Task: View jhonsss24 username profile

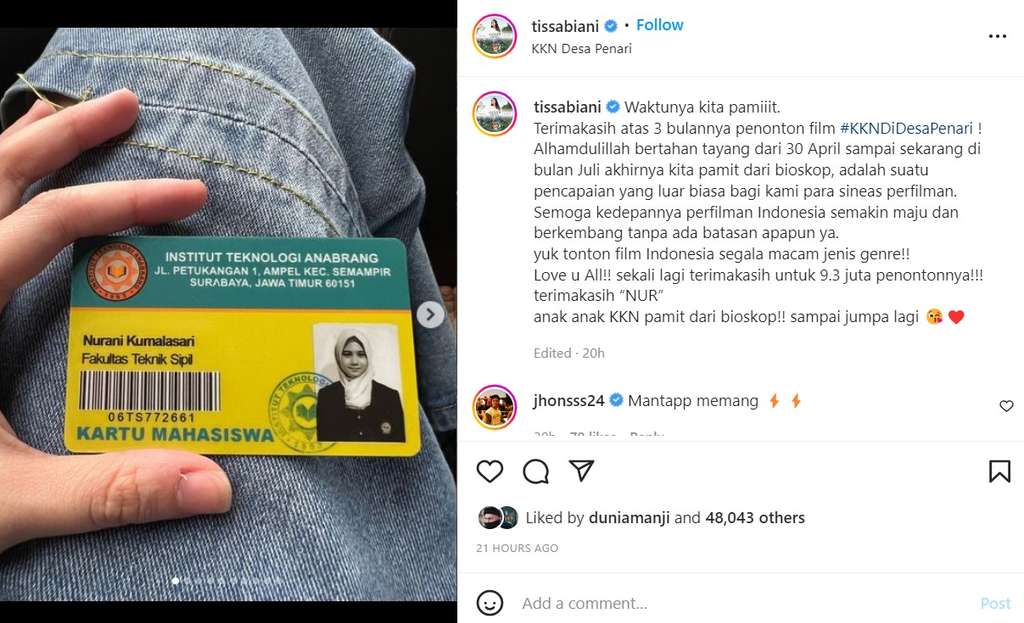Action: (x=569, y=400)
